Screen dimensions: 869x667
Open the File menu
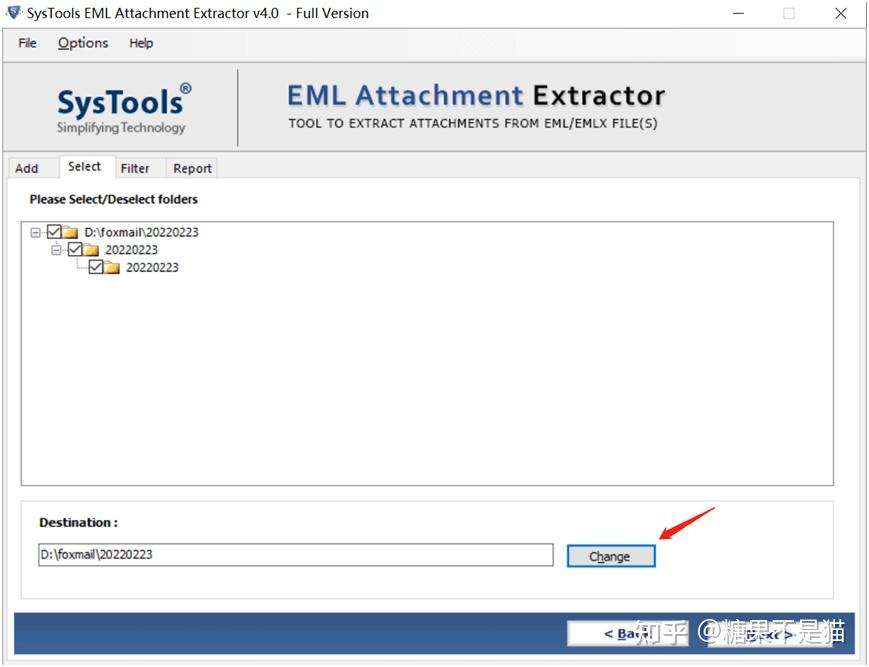pyautogui.click(x=26, y=43)
